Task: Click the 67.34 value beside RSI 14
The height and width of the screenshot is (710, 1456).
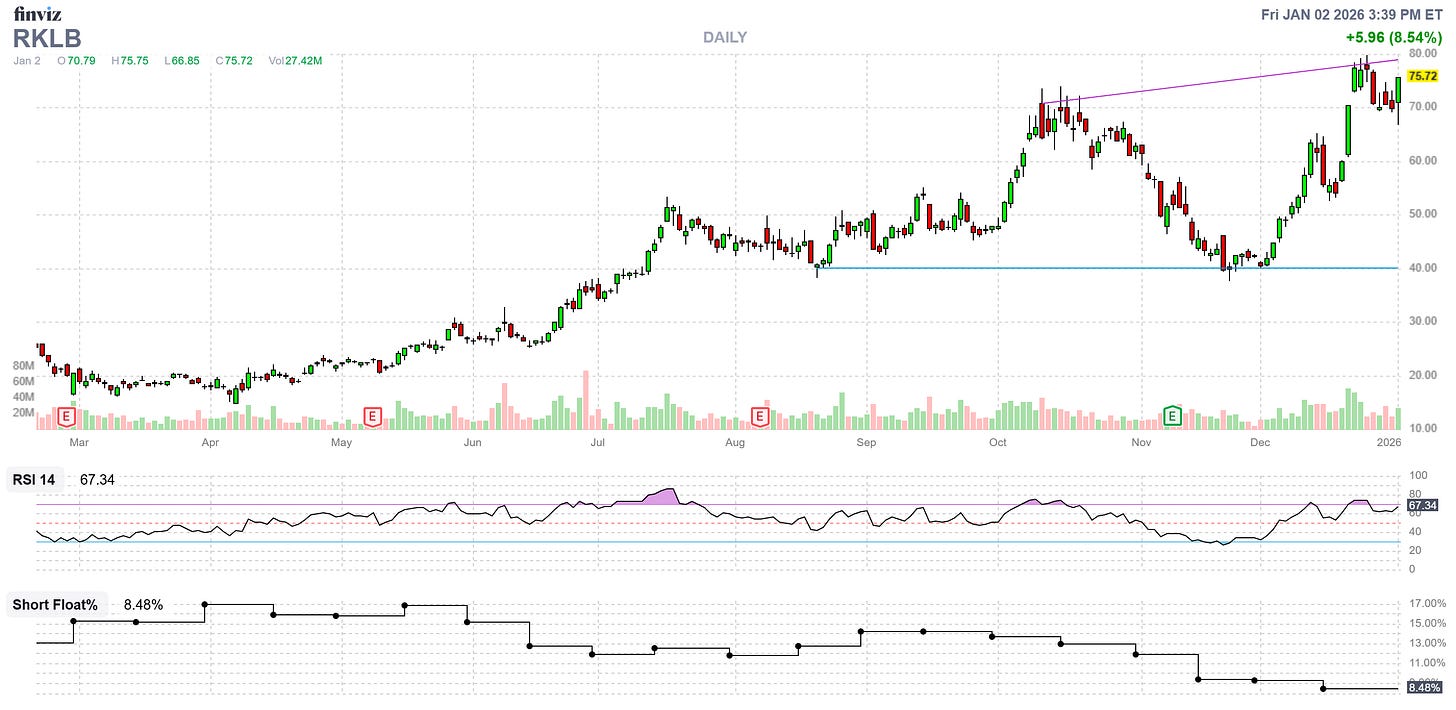Action: [x=96, y=480]
